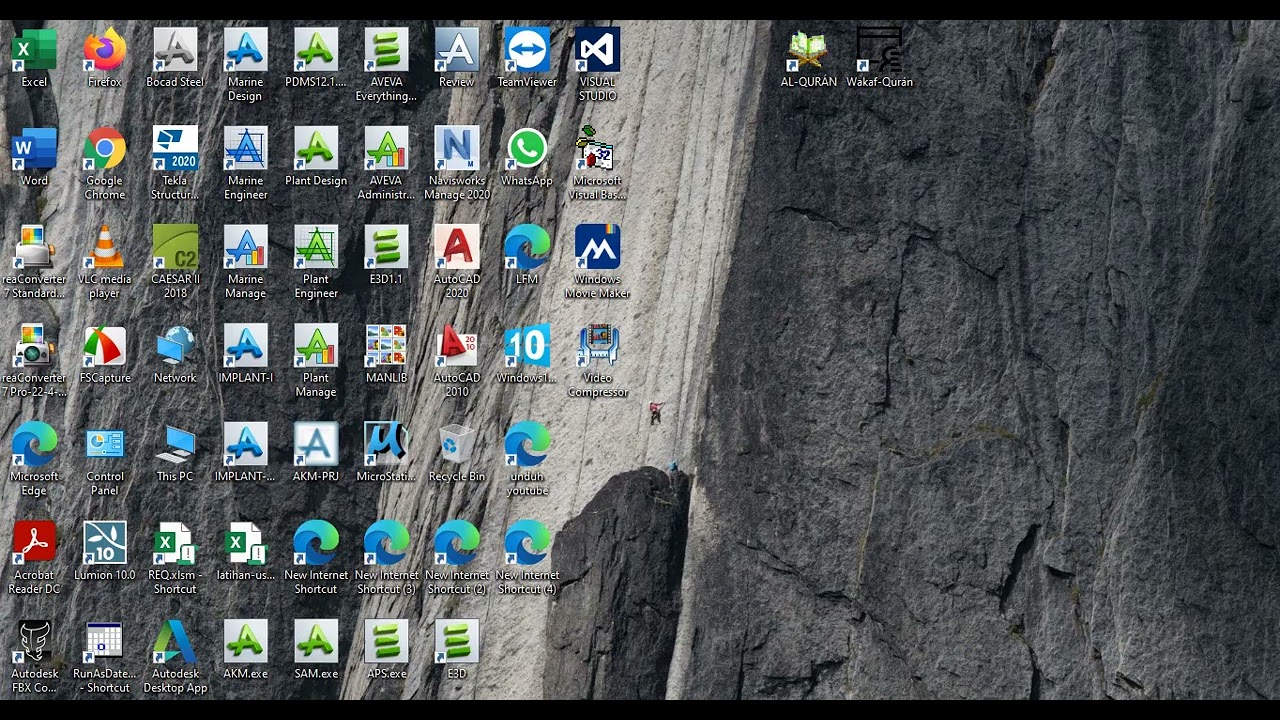The height and width of the screenshot is (720, 1280).
Task: Select the RunAsDate shortcut icon
Action: [105, 642]
